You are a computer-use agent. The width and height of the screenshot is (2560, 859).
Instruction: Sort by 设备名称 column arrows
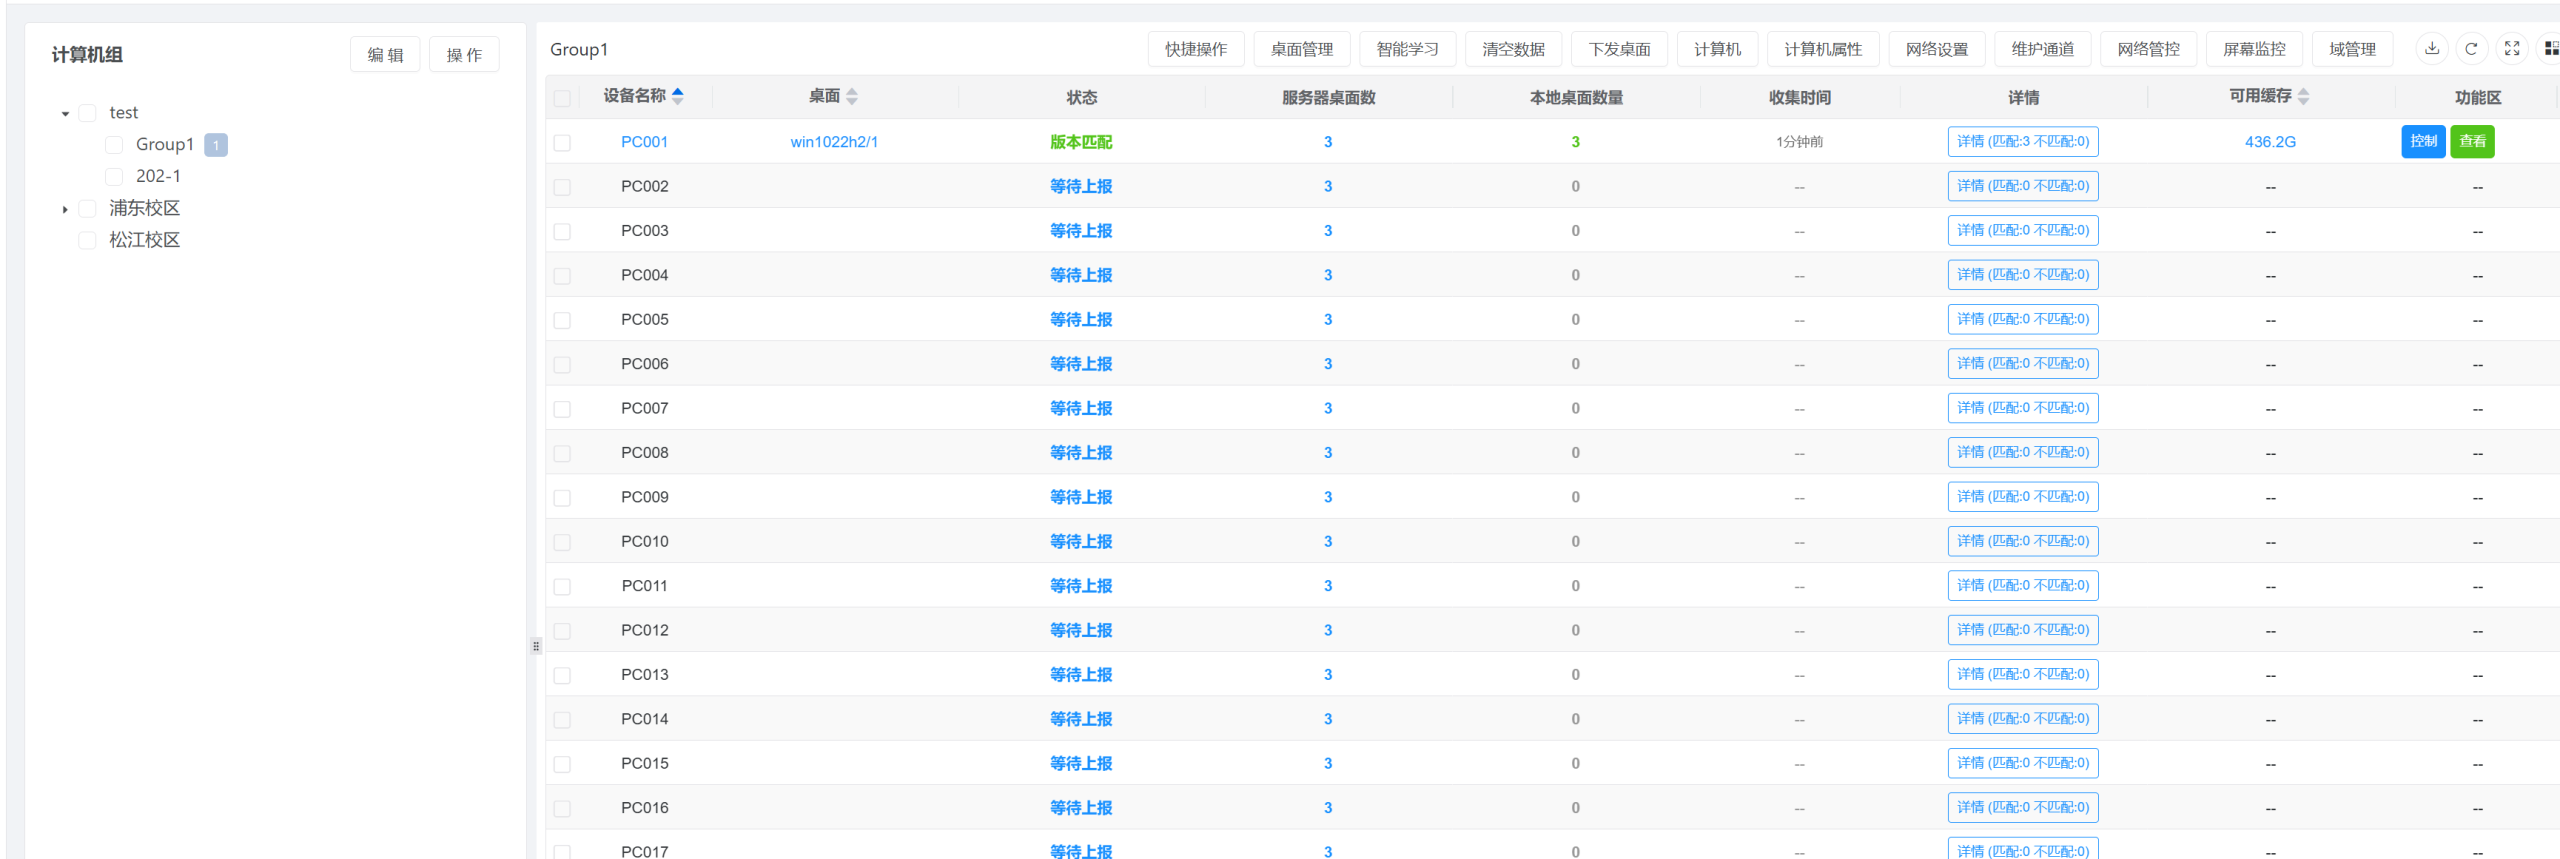click(x=678, y=96)
